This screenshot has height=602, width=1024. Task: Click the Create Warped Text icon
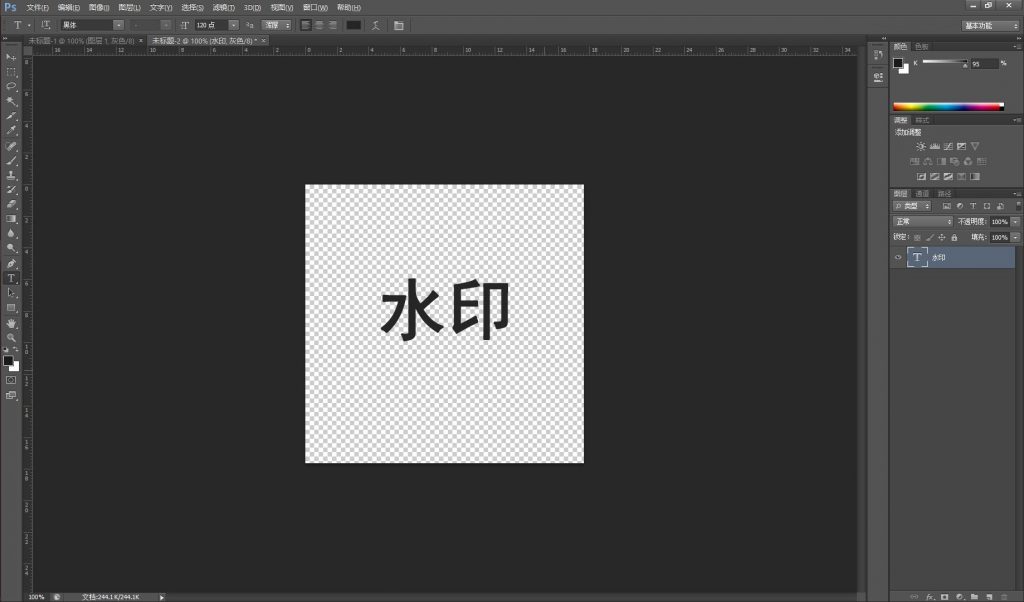(376, 25)
